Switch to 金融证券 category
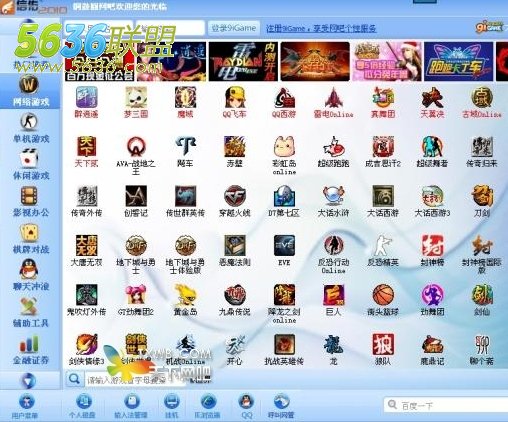508x422 pixels. coord(30,350)
